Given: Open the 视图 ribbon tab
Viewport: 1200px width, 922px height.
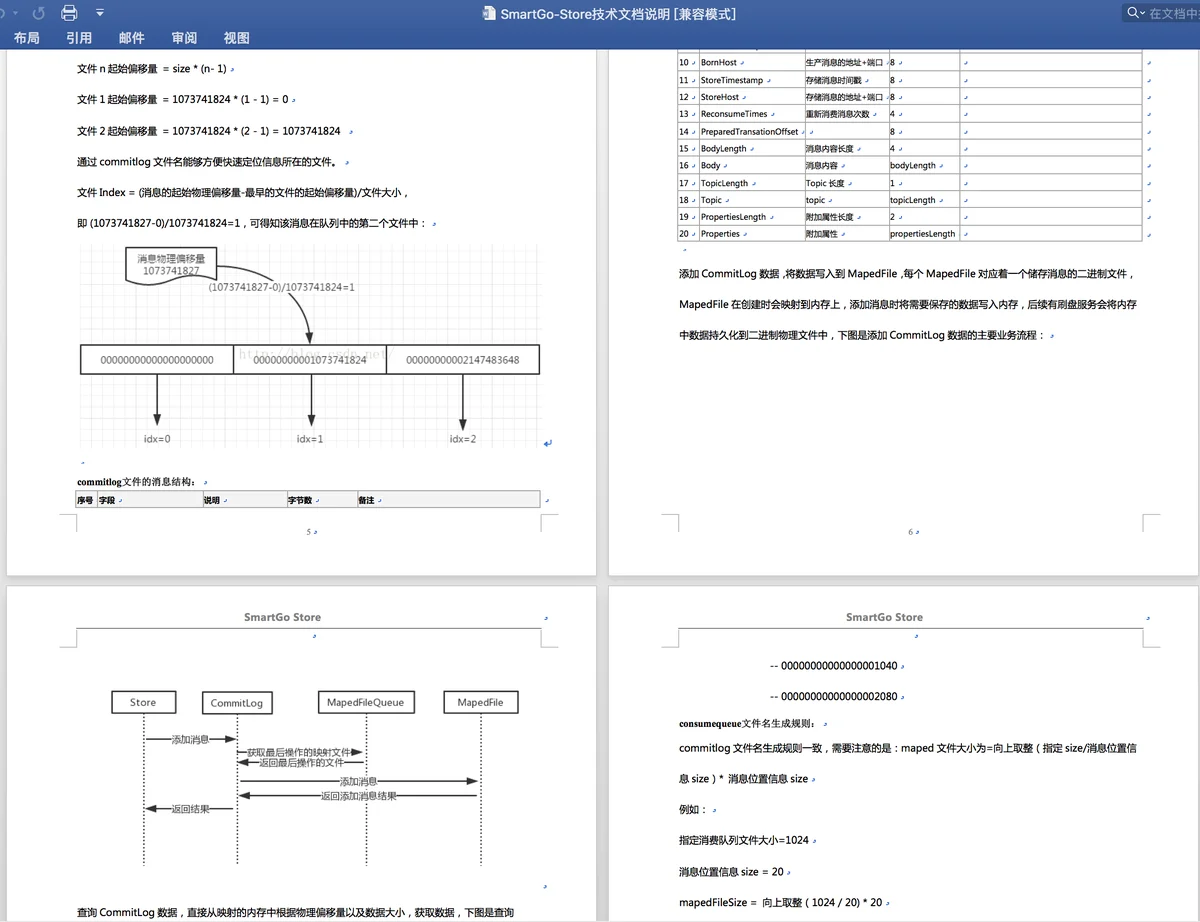Looking at the screenshot, I should [237, 38].
